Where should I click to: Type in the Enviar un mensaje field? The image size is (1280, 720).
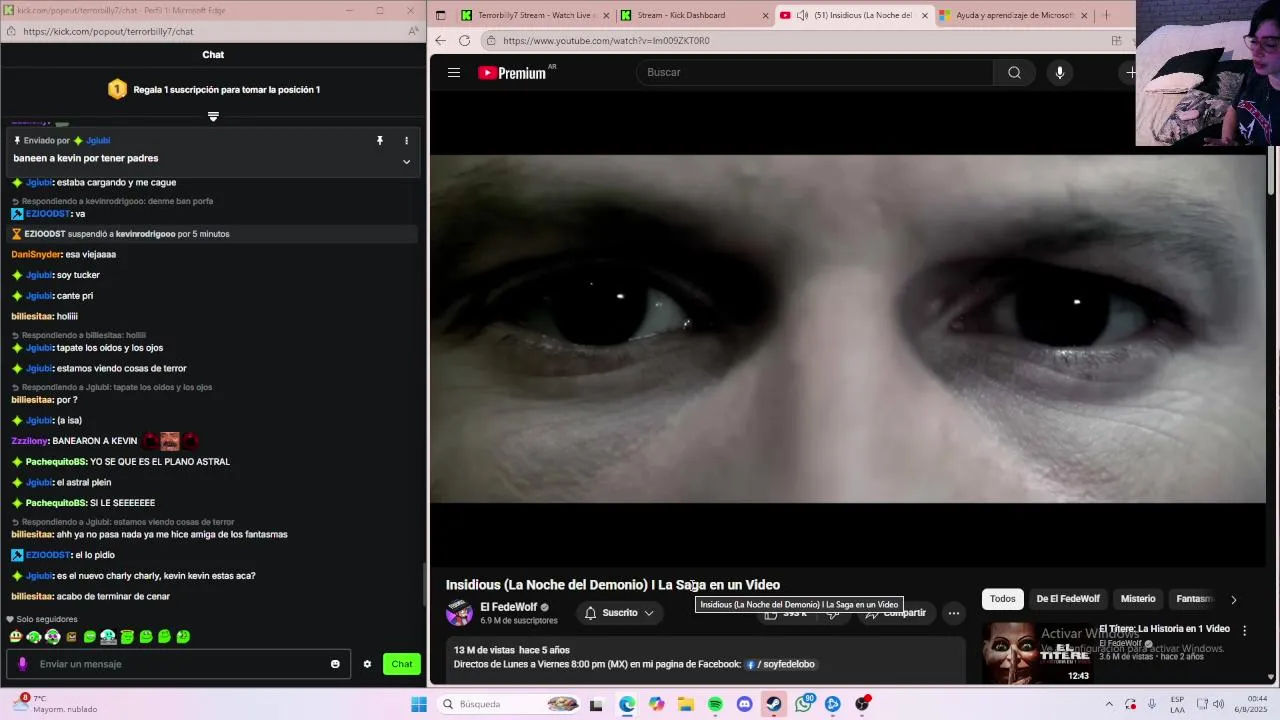point(180,664)
